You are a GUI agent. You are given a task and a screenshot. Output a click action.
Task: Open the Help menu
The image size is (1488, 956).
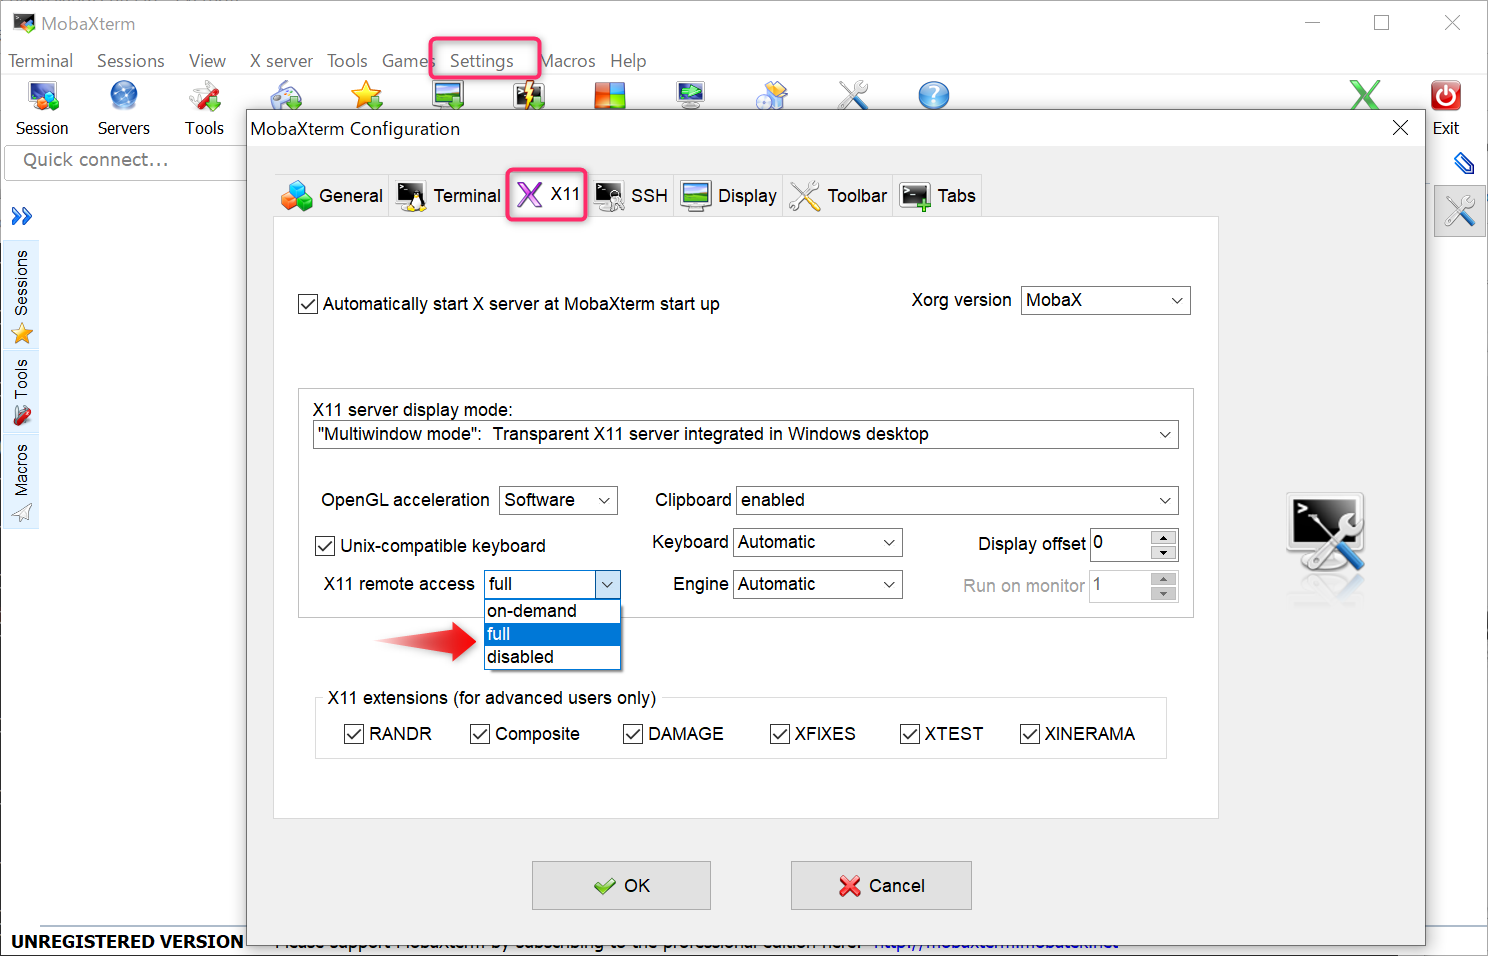click(628, 61)
